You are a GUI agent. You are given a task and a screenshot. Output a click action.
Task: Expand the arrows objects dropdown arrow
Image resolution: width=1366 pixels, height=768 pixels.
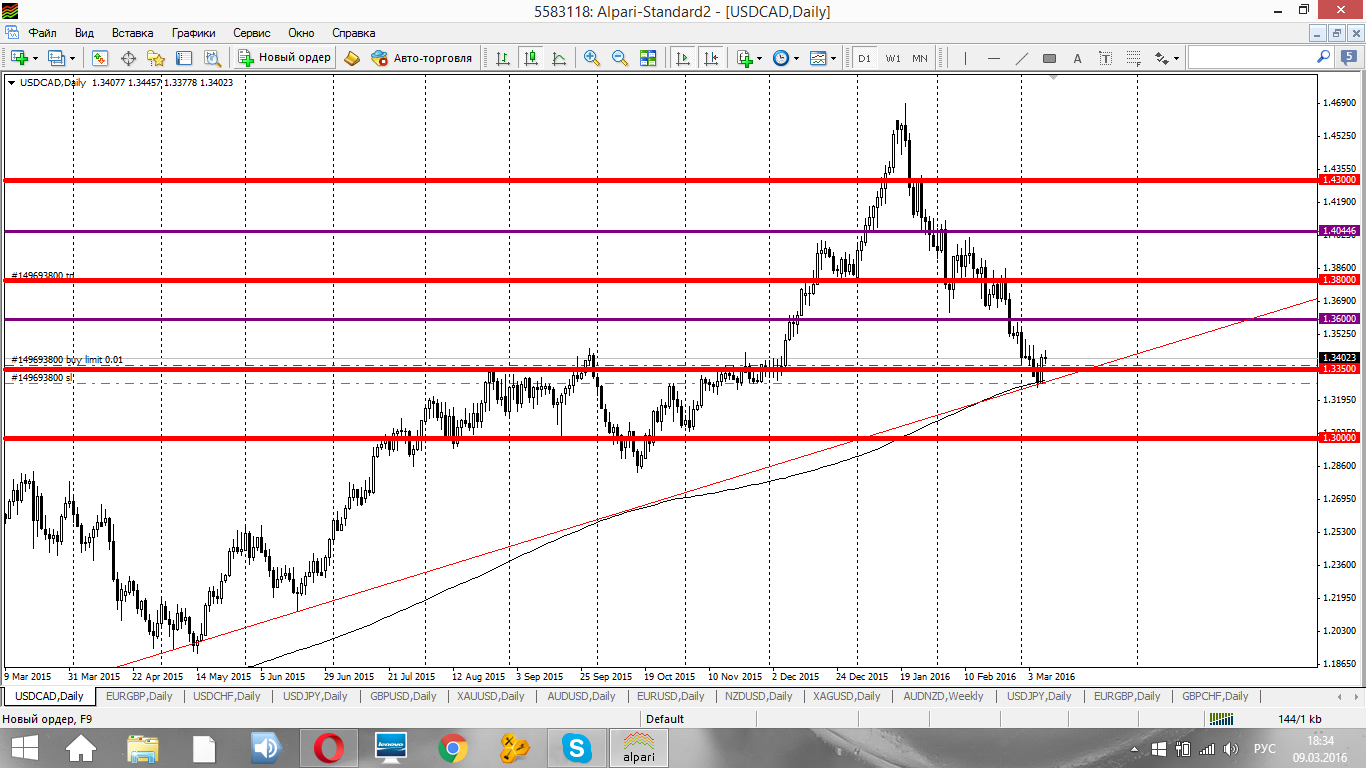tap(1177, 58)
